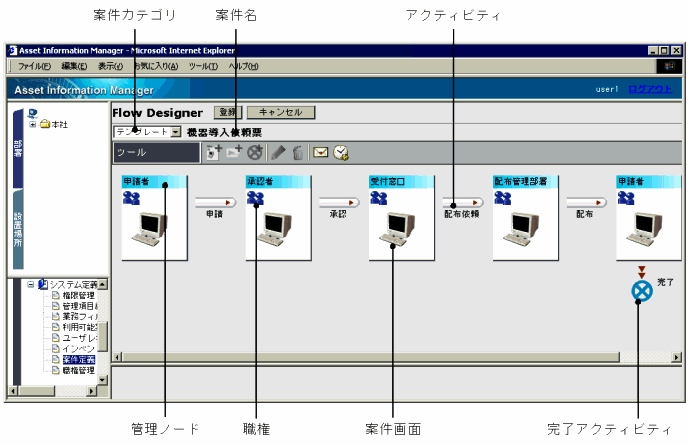Click the user group icon in 受付窓口 node
The height and width of the screenshot is (445, 688).
coord(379,198)
